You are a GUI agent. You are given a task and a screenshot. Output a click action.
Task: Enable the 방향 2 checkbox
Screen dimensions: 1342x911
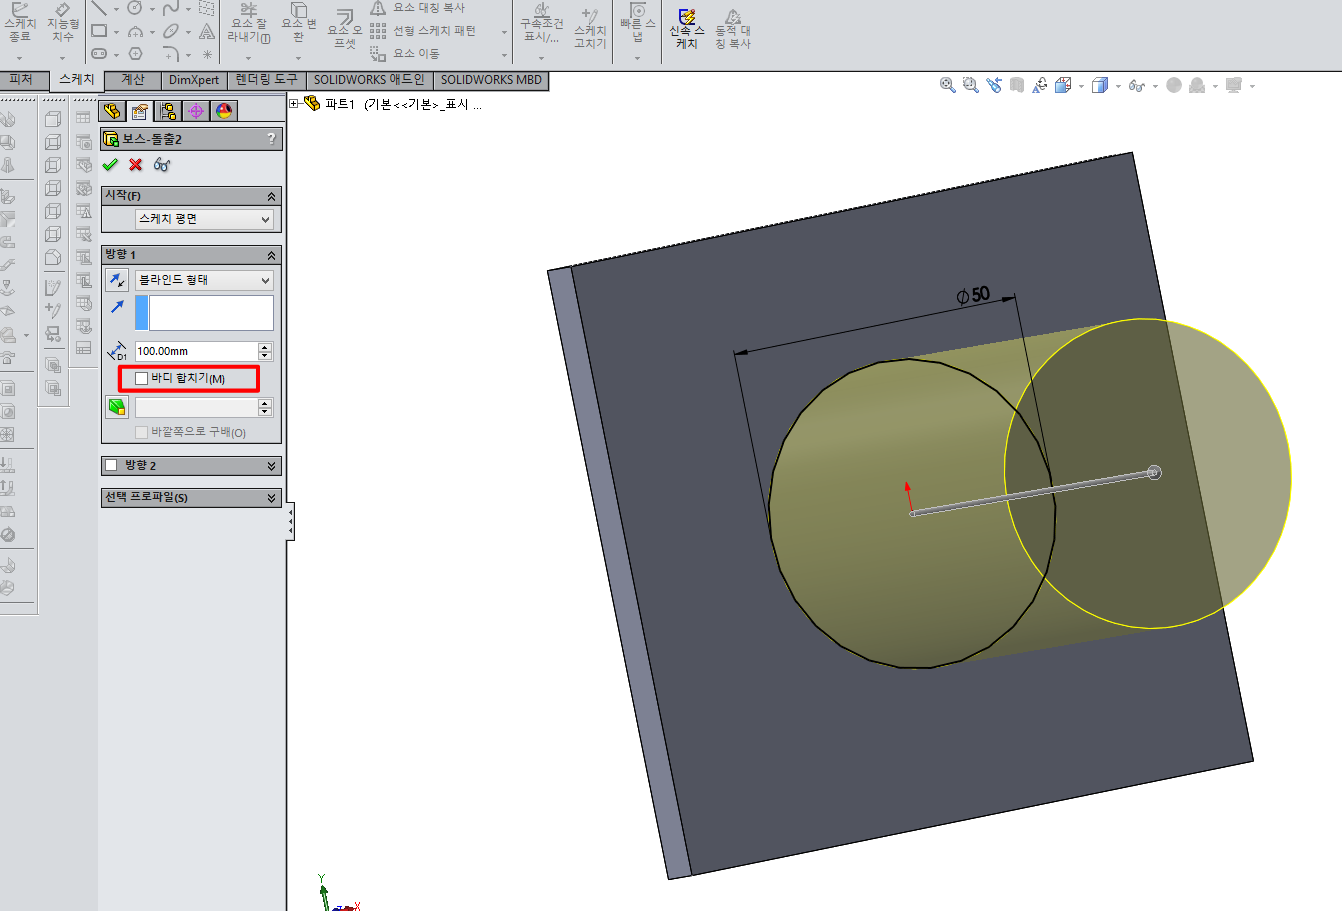click(112, 465)
